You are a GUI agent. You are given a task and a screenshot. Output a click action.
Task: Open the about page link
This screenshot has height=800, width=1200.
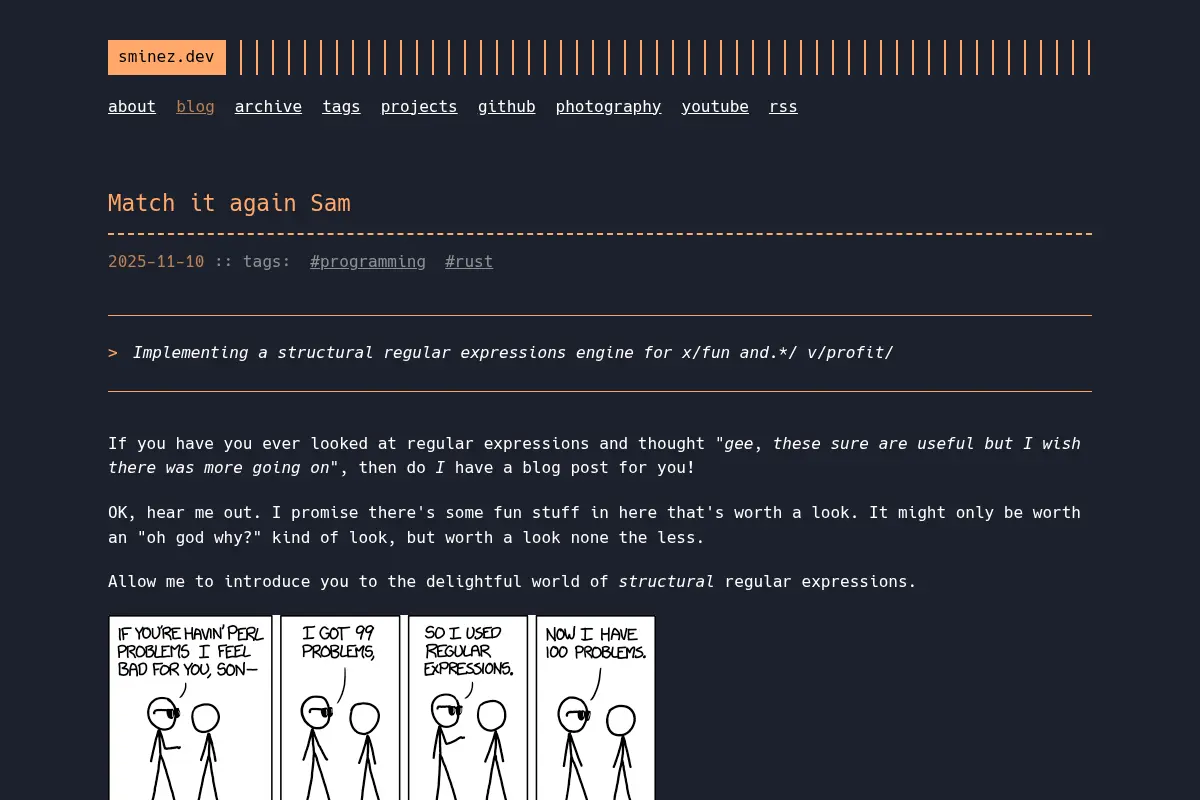pyautogui.click(x=132, y=106)
